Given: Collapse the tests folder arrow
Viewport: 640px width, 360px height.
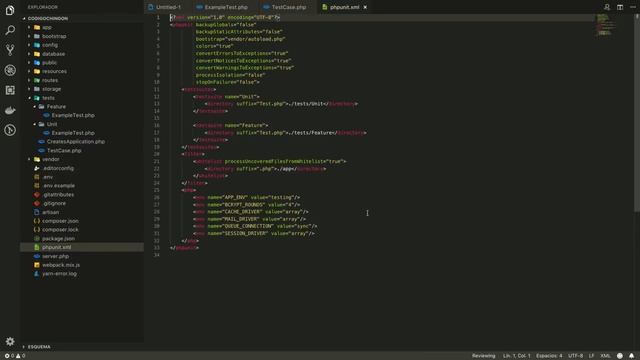Looking at the screenshot, I should click(29, 98).
